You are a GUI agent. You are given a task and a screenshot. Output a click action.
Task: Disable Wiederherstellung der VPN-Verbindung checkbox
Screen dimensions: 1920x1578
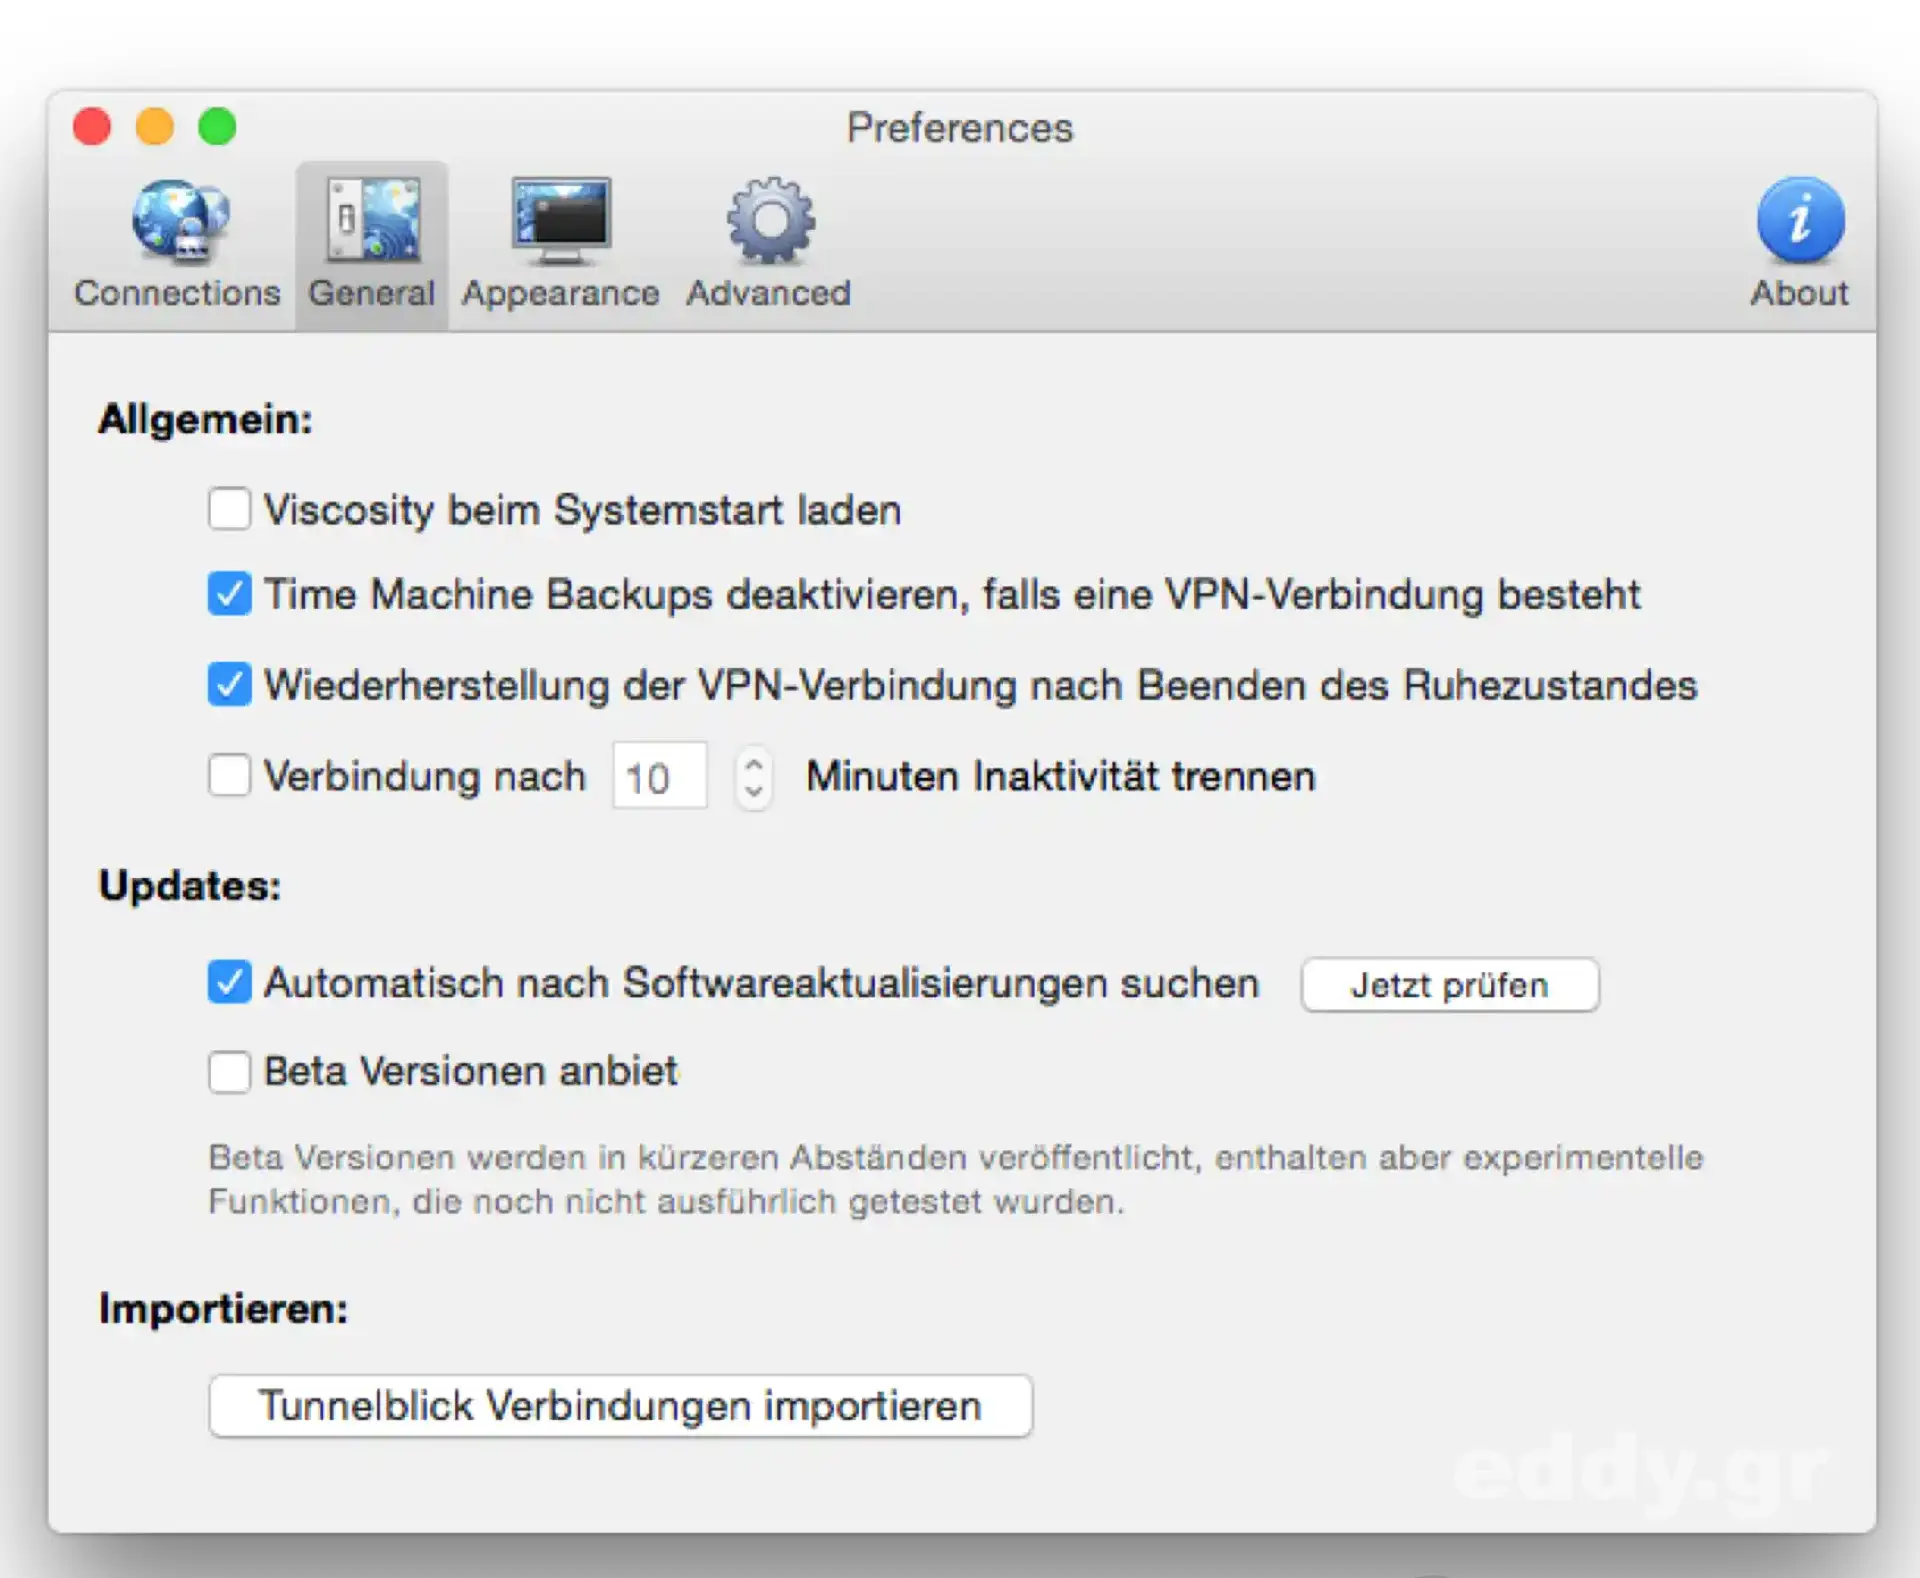[229, 685]
